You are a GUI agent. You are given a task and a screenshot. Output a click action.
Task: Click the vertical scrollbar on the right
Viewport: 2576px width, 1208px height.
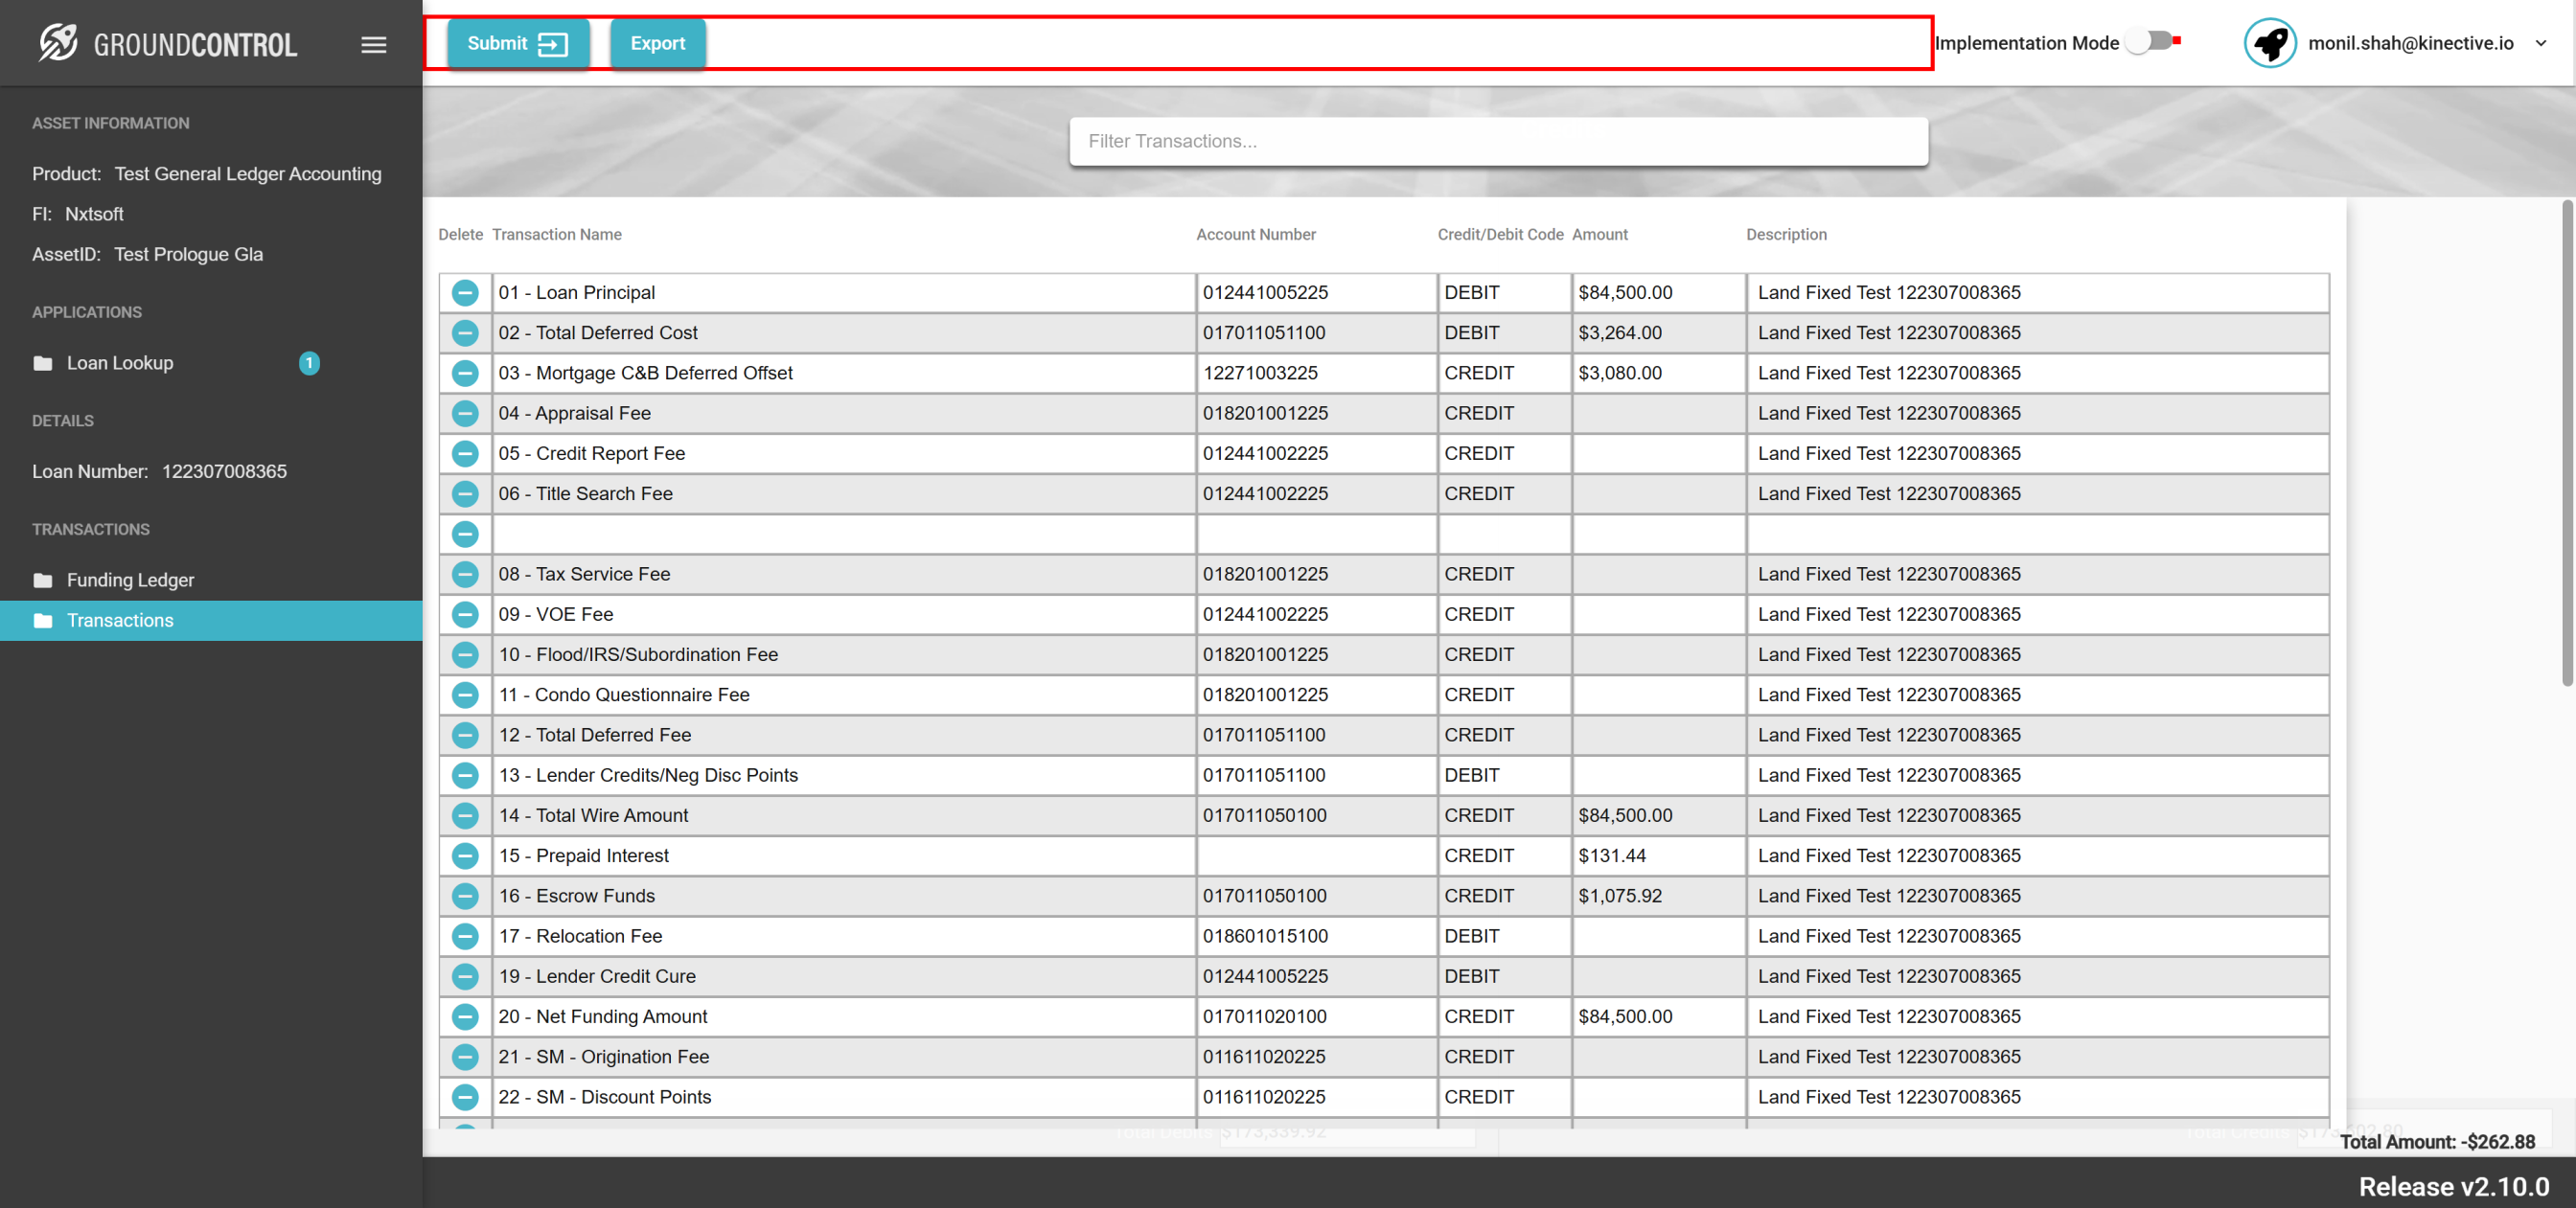pos(2566,442)
